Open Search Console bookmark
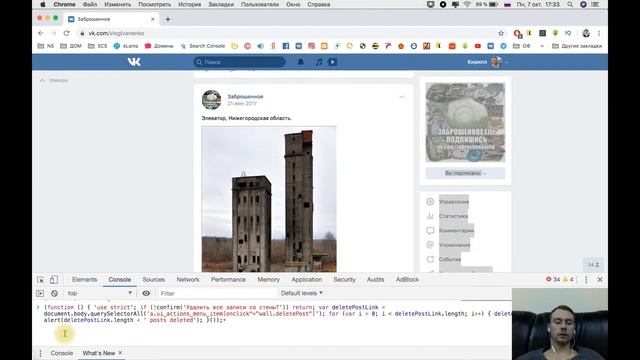The width and height of the screenshot is (640, 360). coord(202,46)
